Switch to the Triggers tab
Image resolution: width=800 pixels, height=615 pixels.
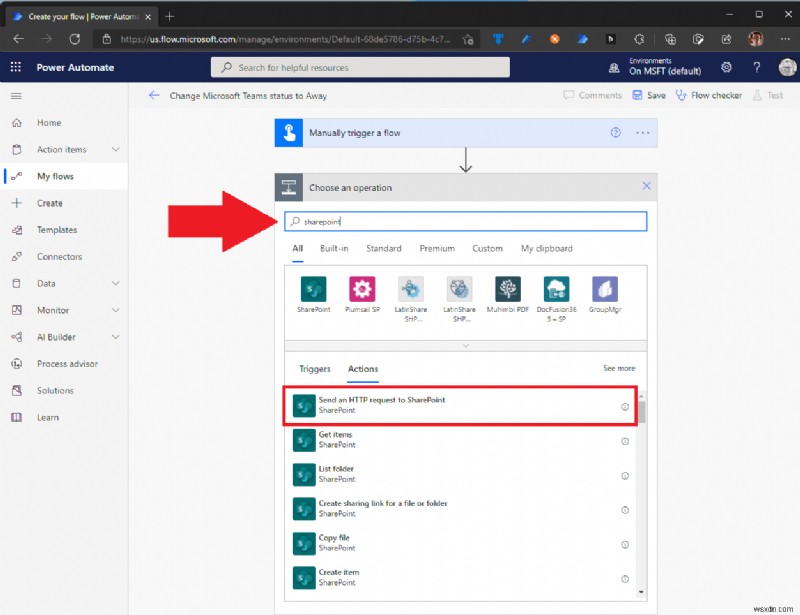coord(314,368)
